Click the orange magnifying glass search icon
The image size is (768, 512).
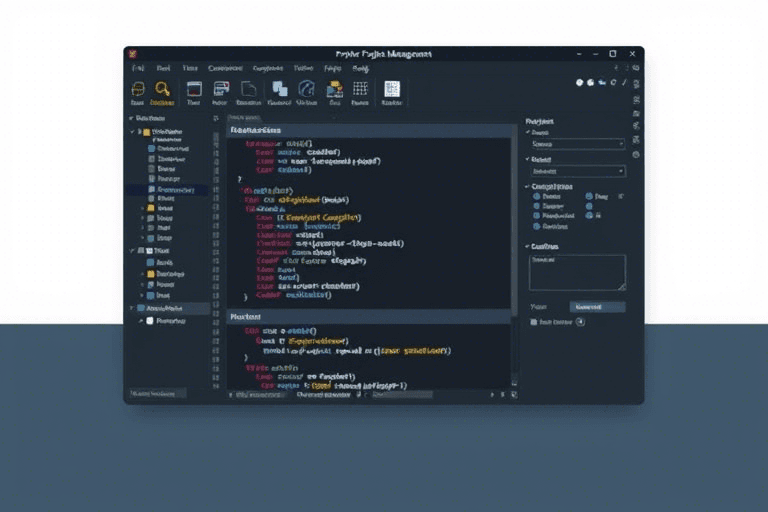[x=162, y=89]
